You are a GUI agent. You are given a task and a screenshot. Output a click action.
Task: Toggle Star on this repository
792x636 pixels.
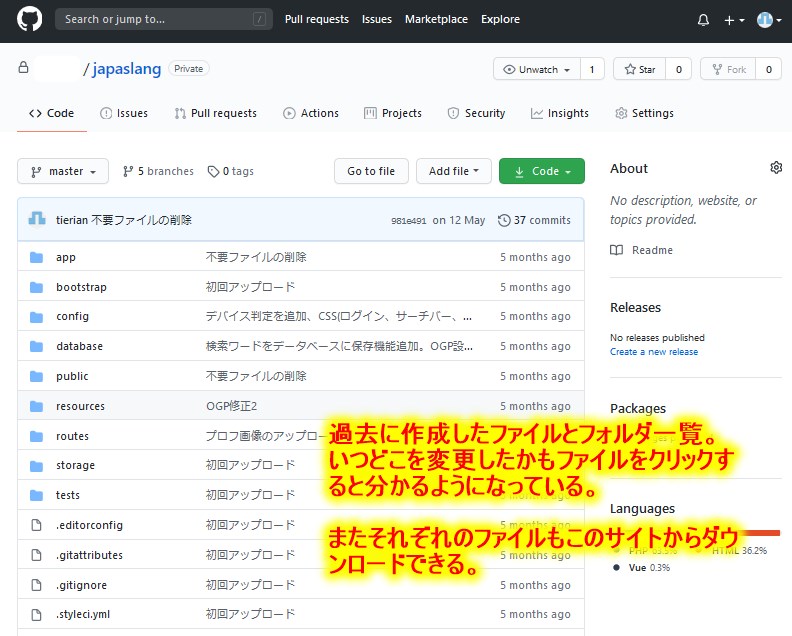tap(640, 69)
